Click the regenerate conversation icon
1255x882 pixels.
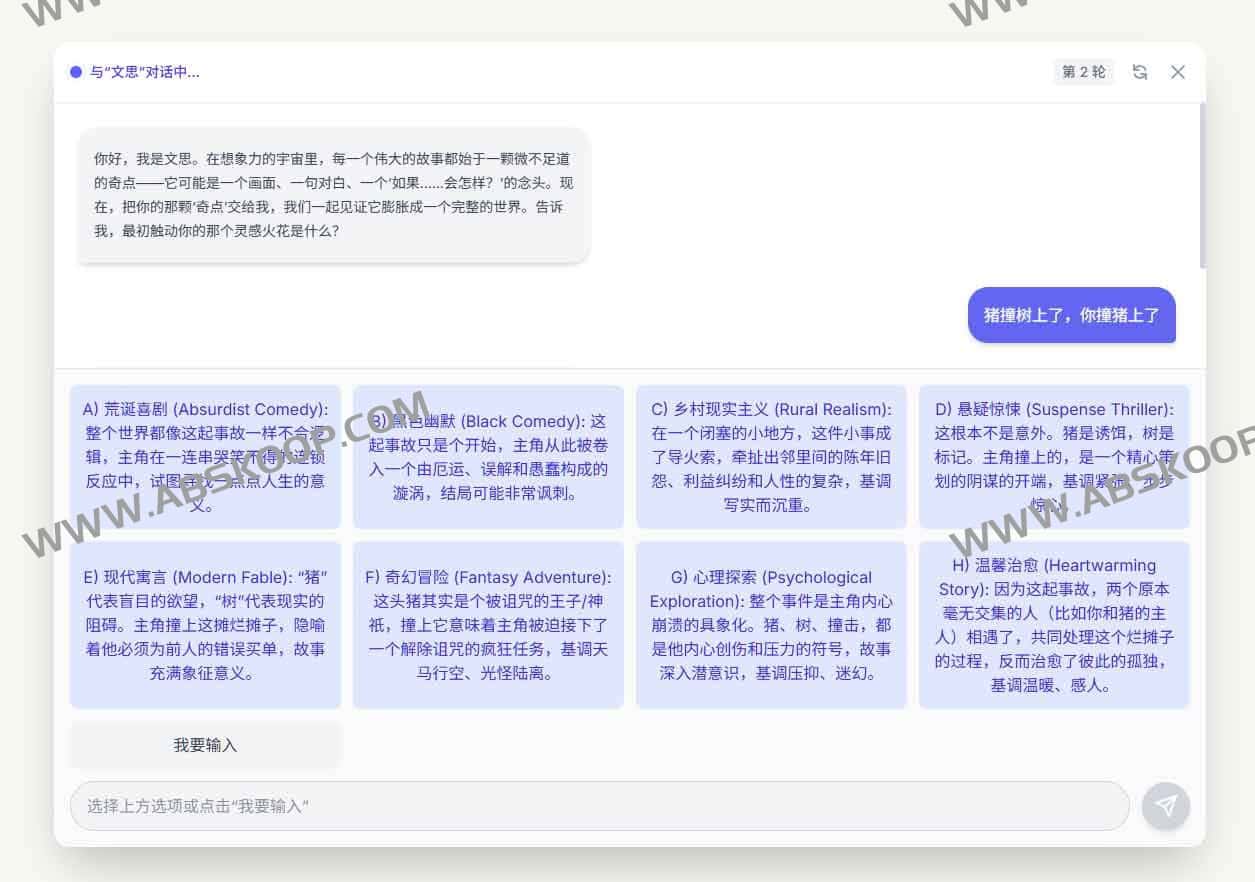pos(1140,72)
